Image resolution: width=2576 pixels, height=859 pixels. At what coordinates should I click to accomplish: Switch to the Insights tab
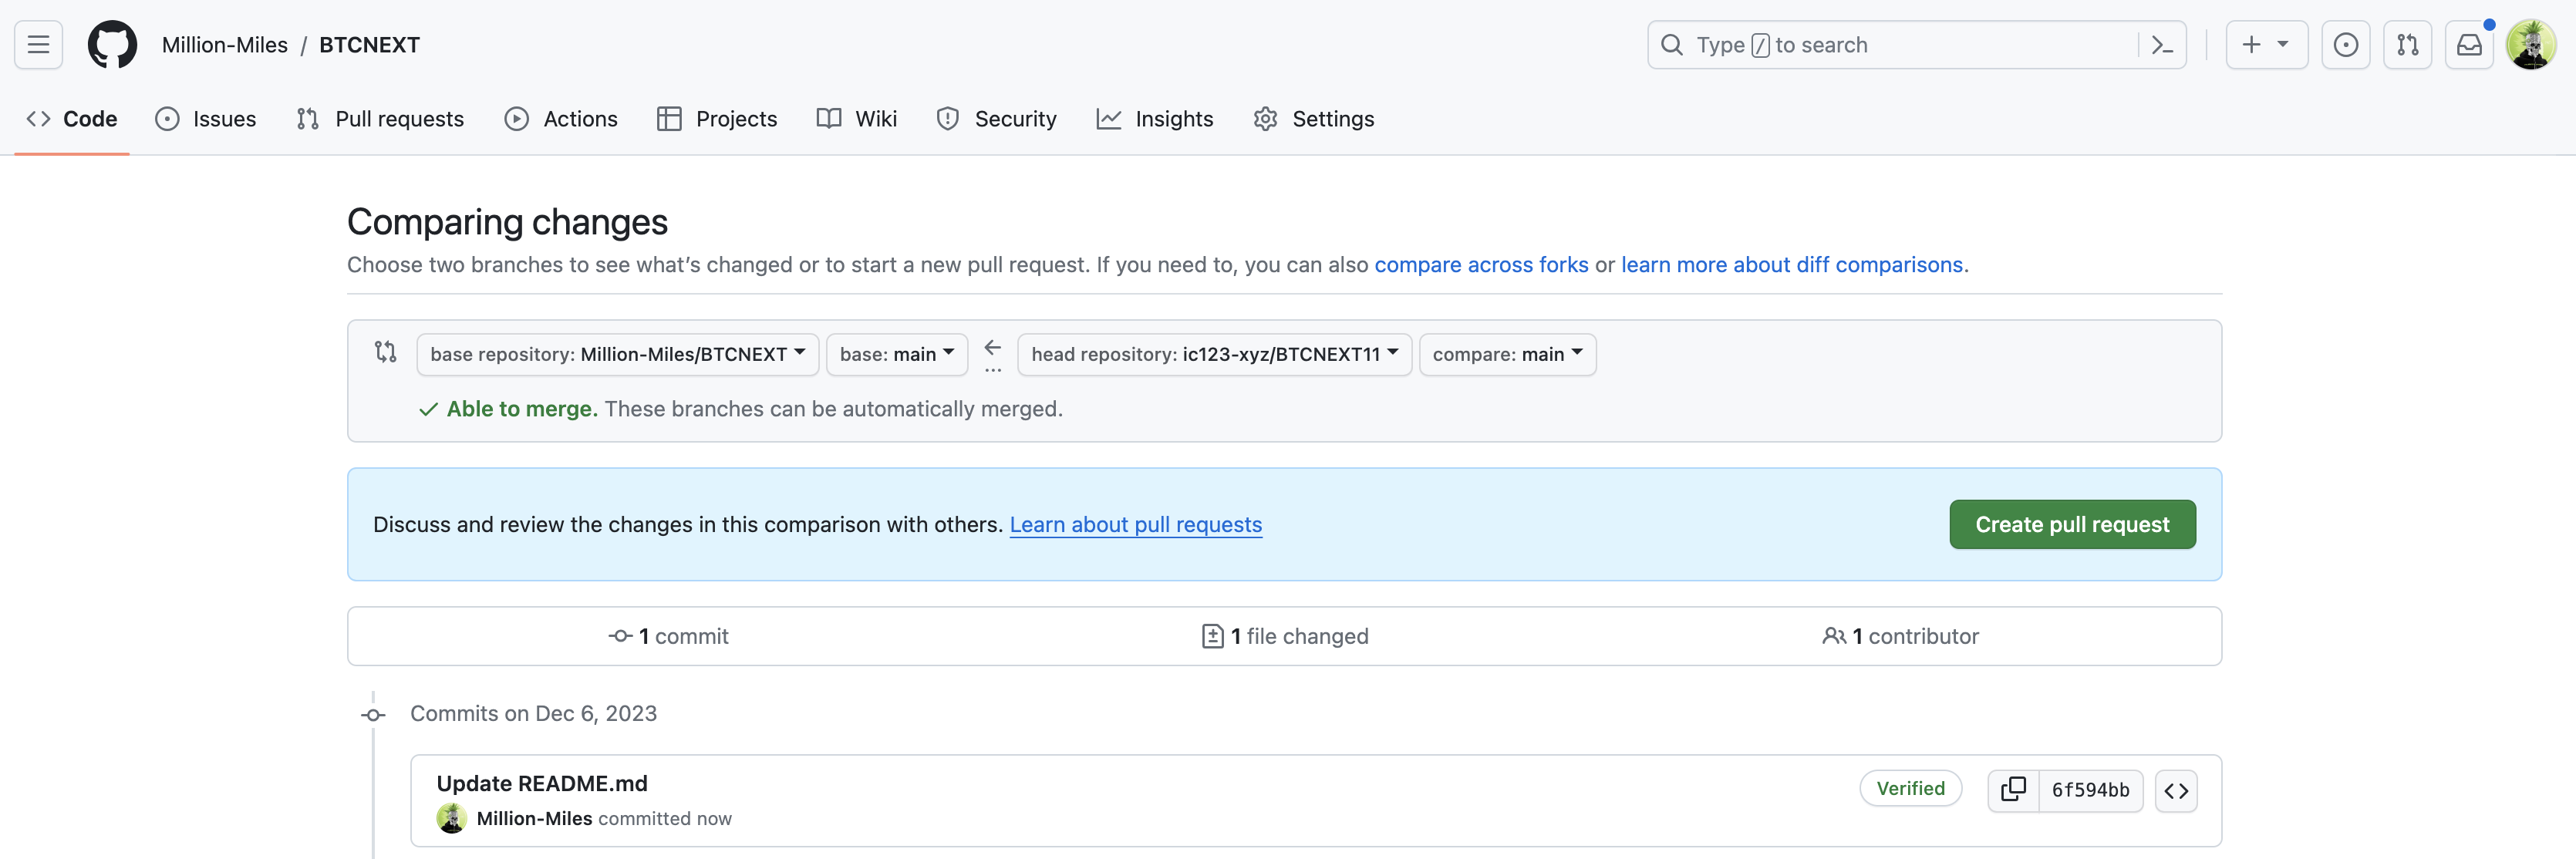click(x=1155, y=119)
